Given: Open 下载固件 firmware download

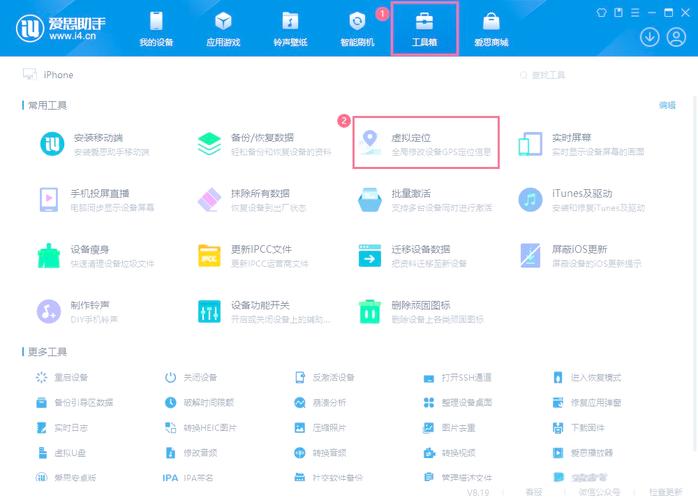Looking at the screenshot, I should click(x=578, y=428).
